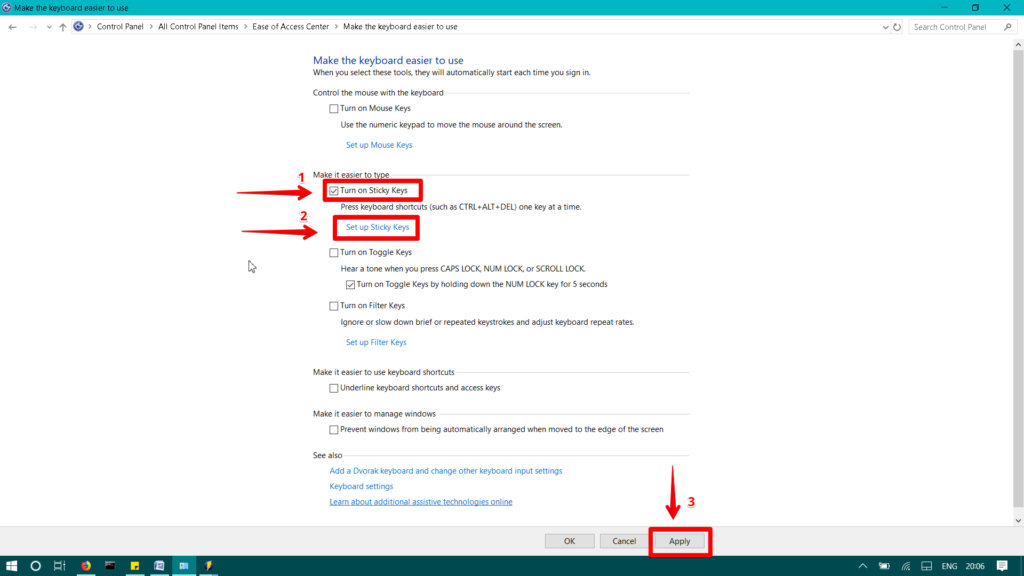Show hidden system tray icons

pos(863,566)
